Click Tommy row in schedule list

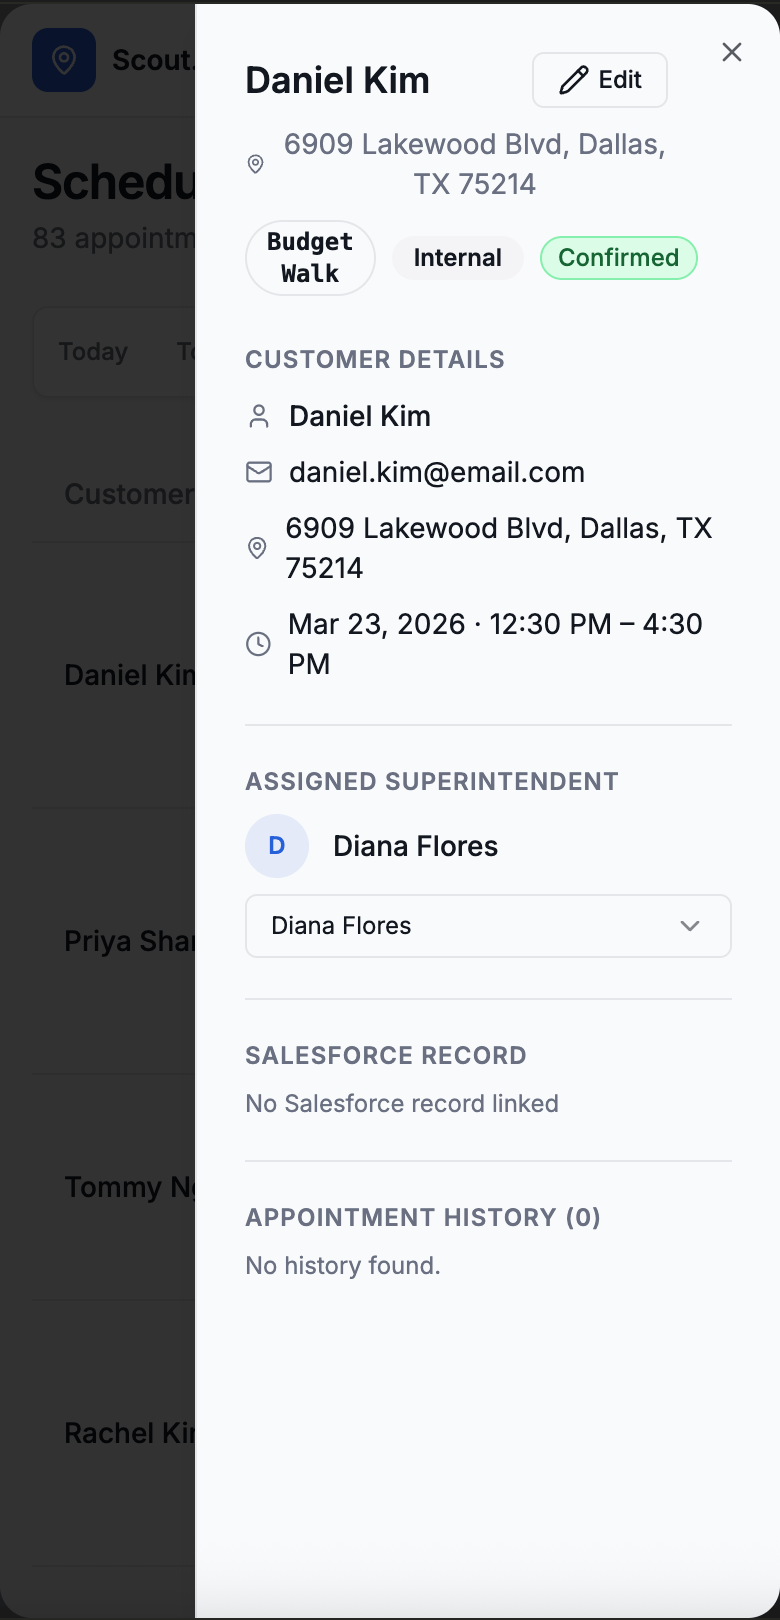click(x=128, y=1188)
